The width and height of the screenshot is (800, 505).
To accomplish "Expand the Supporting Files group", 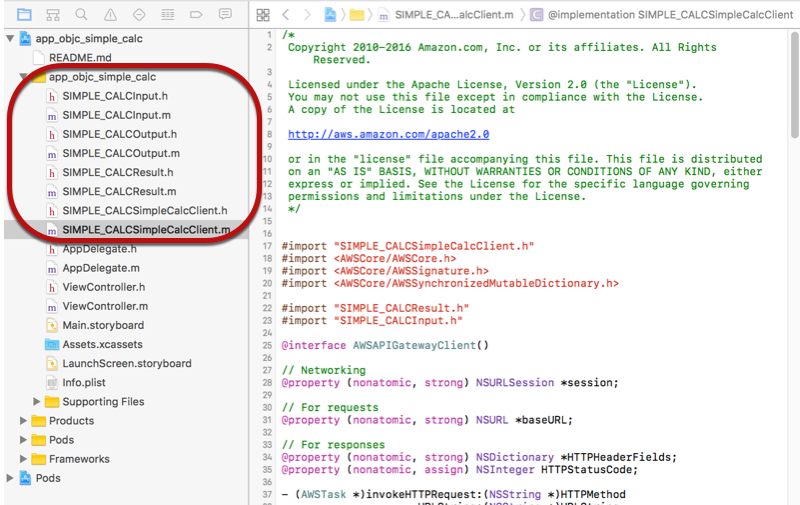I will click(x=38, y=402).
